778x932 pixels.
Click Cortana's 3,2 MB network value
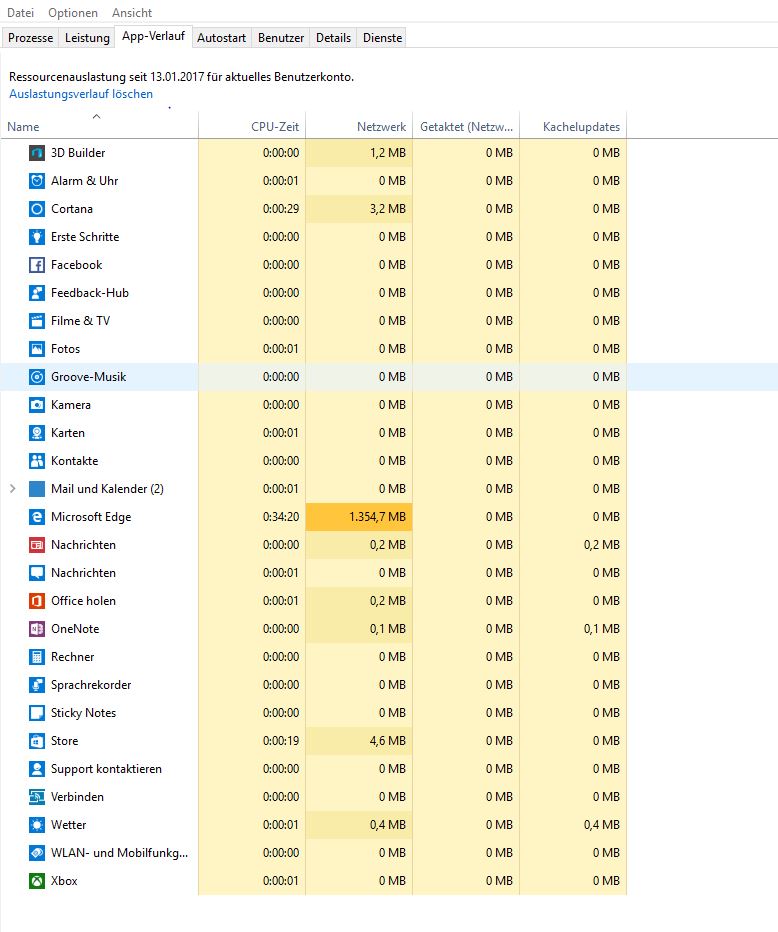pos(388,209)
